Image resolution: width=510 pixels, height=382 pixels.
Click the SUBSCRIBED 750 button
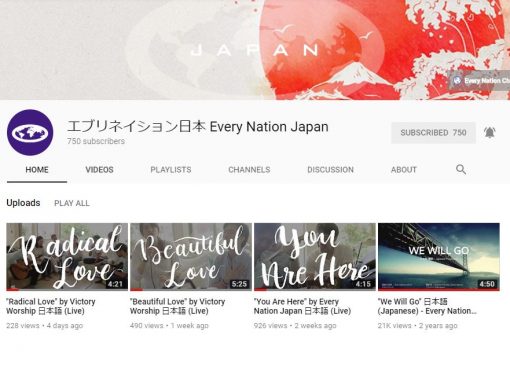click(433, 133)
